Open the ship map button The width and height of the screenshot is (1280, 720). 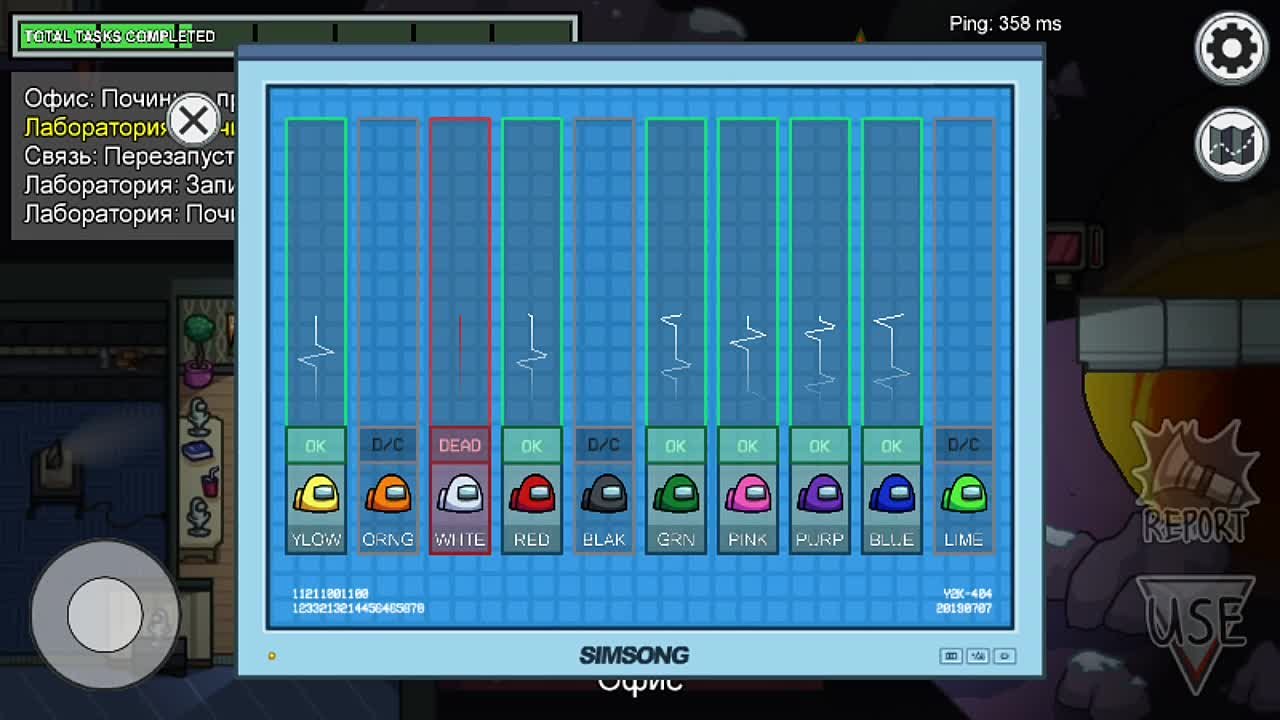[x=1231, y=144]
